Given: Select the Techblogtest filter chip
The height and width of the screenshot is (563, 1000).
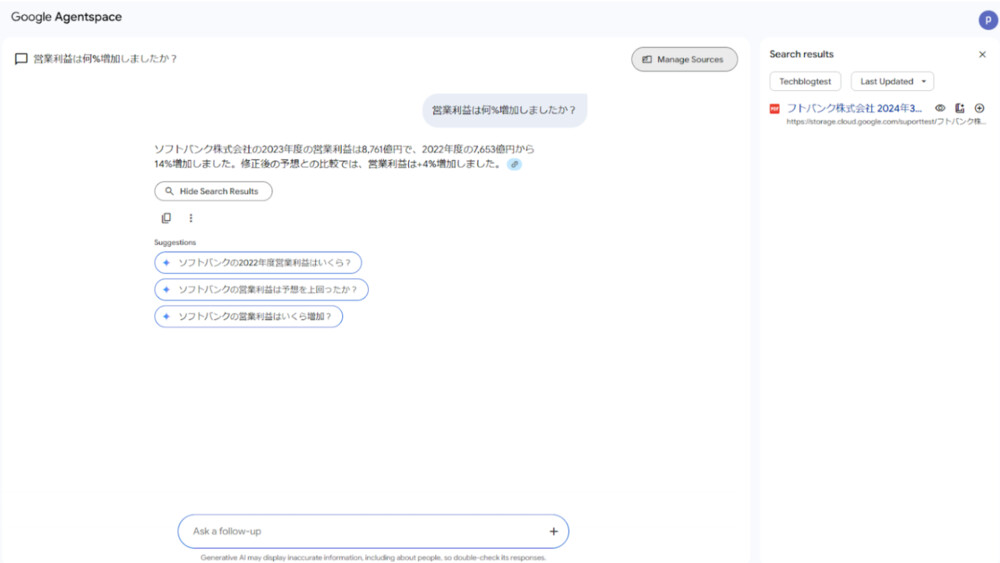Looking at the screenshot, I should tap(805, 82).
